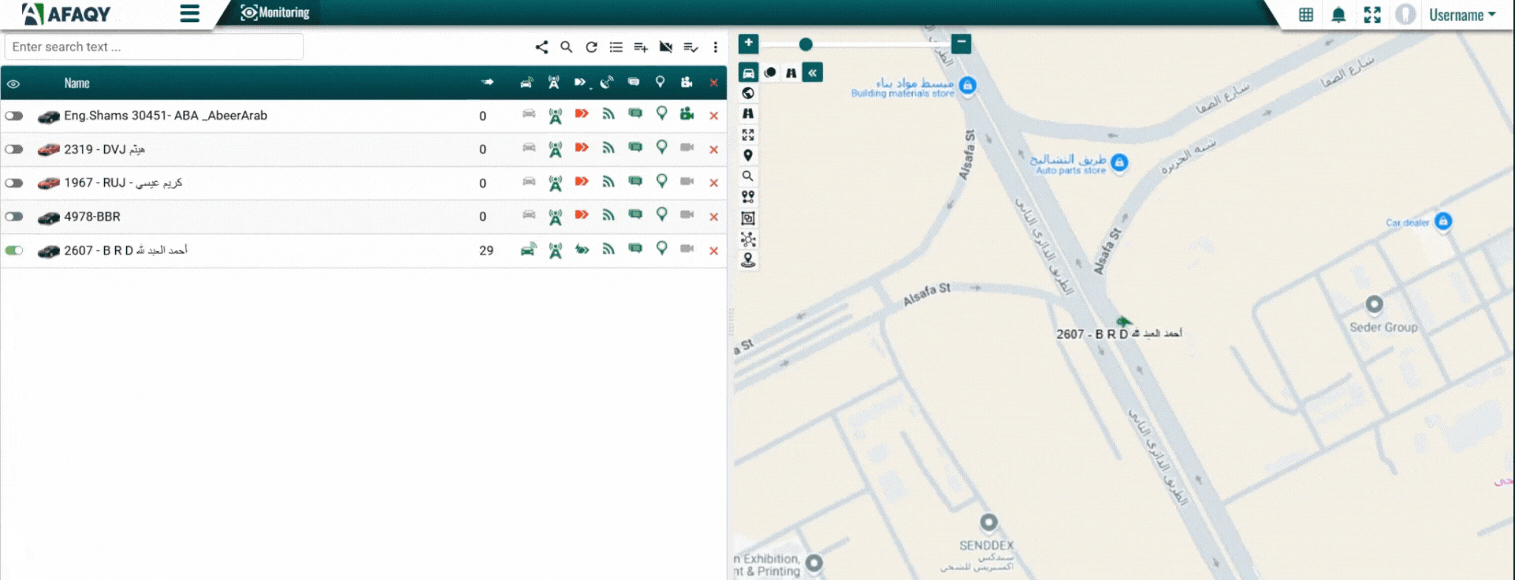Image resolution: width=1515 pixels, height=580 pixels.
Task: Click the map zoom out minus button
Action: pos(961,44)
